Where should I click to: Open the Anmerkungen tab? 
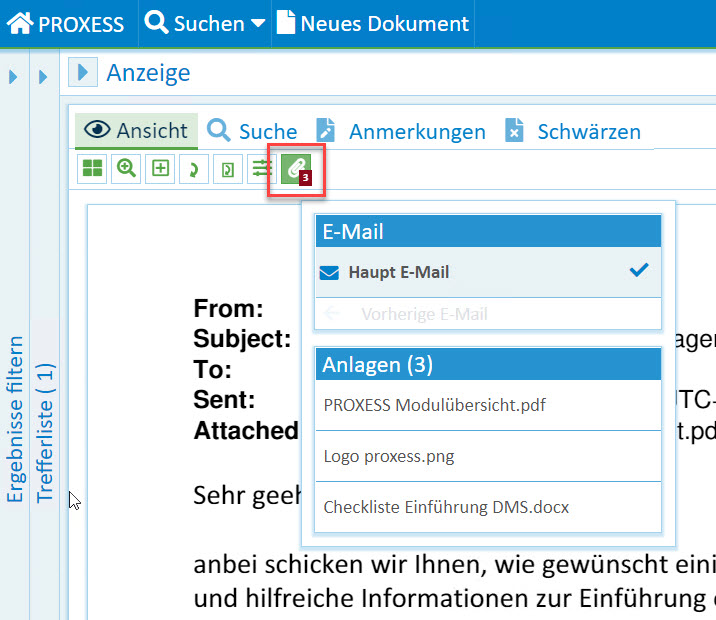400,131
